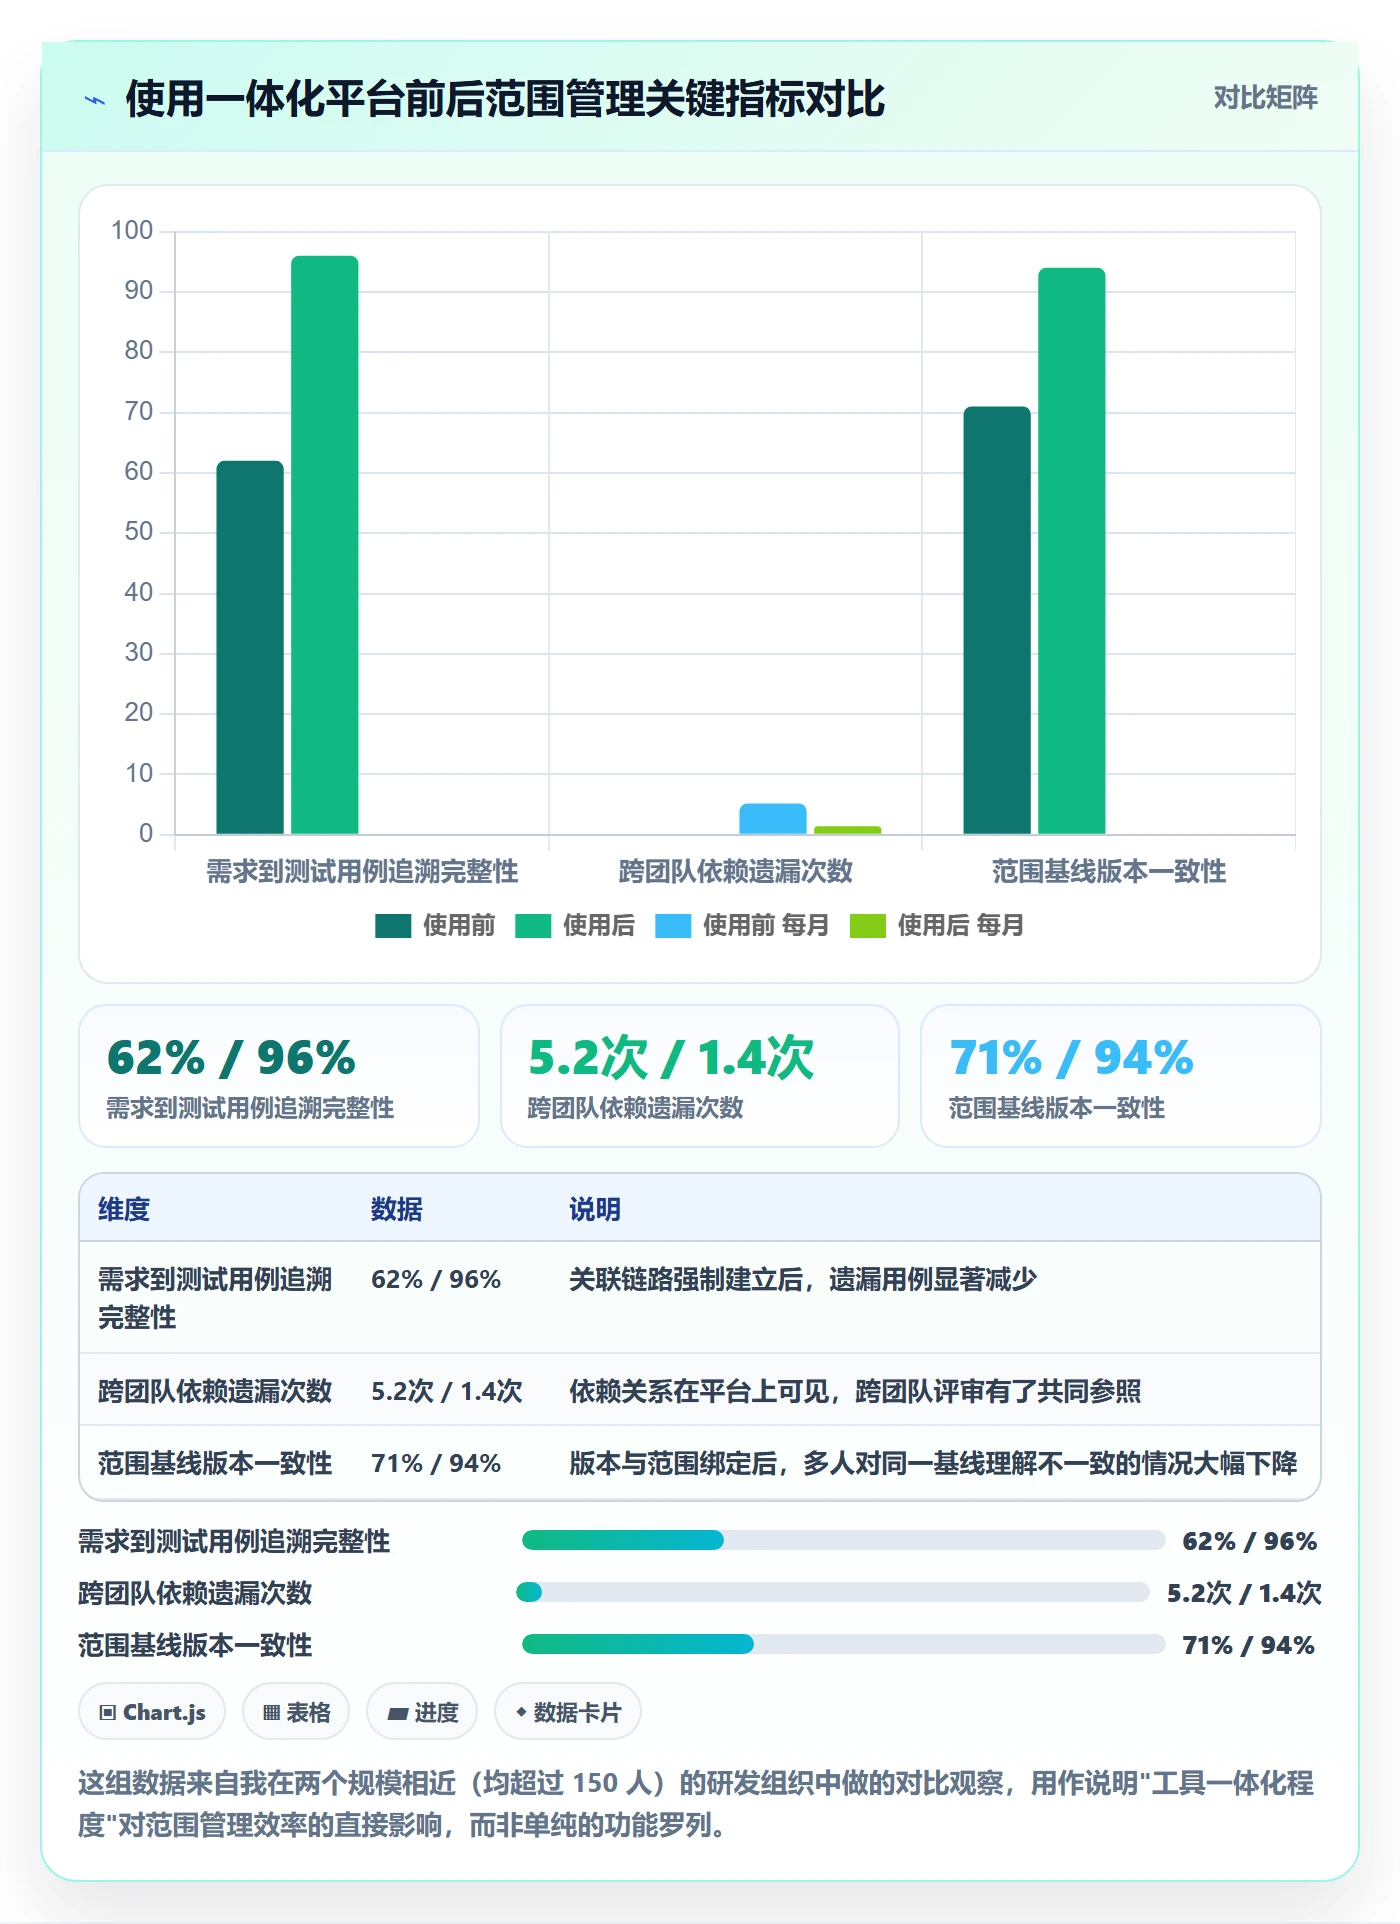Select the table cell reading 71% / 94%
Viewport: 1400px width, 1924px height.
click(x=436, y=1463)
